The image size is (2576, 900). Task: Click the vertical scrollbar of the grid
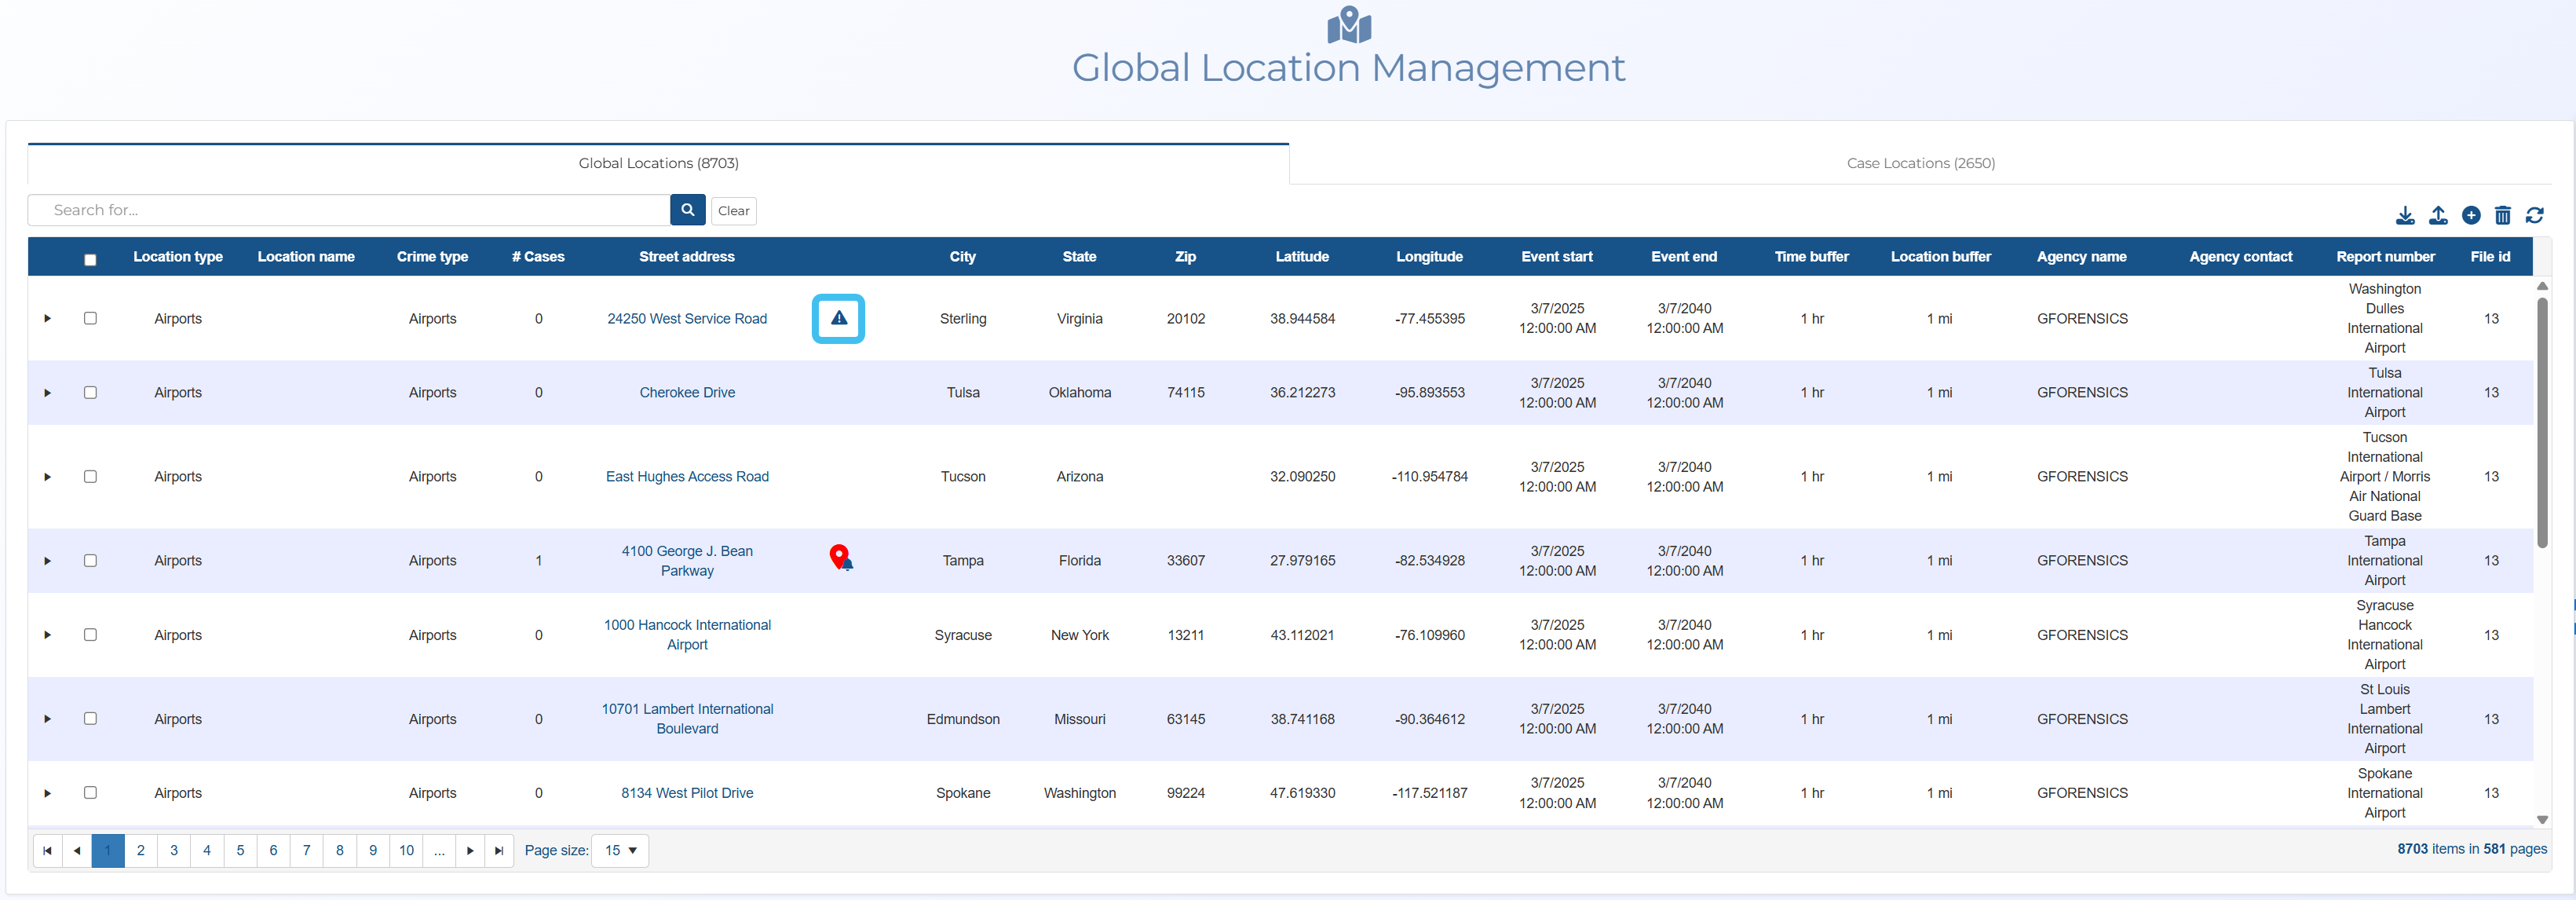pos(2542,420)
